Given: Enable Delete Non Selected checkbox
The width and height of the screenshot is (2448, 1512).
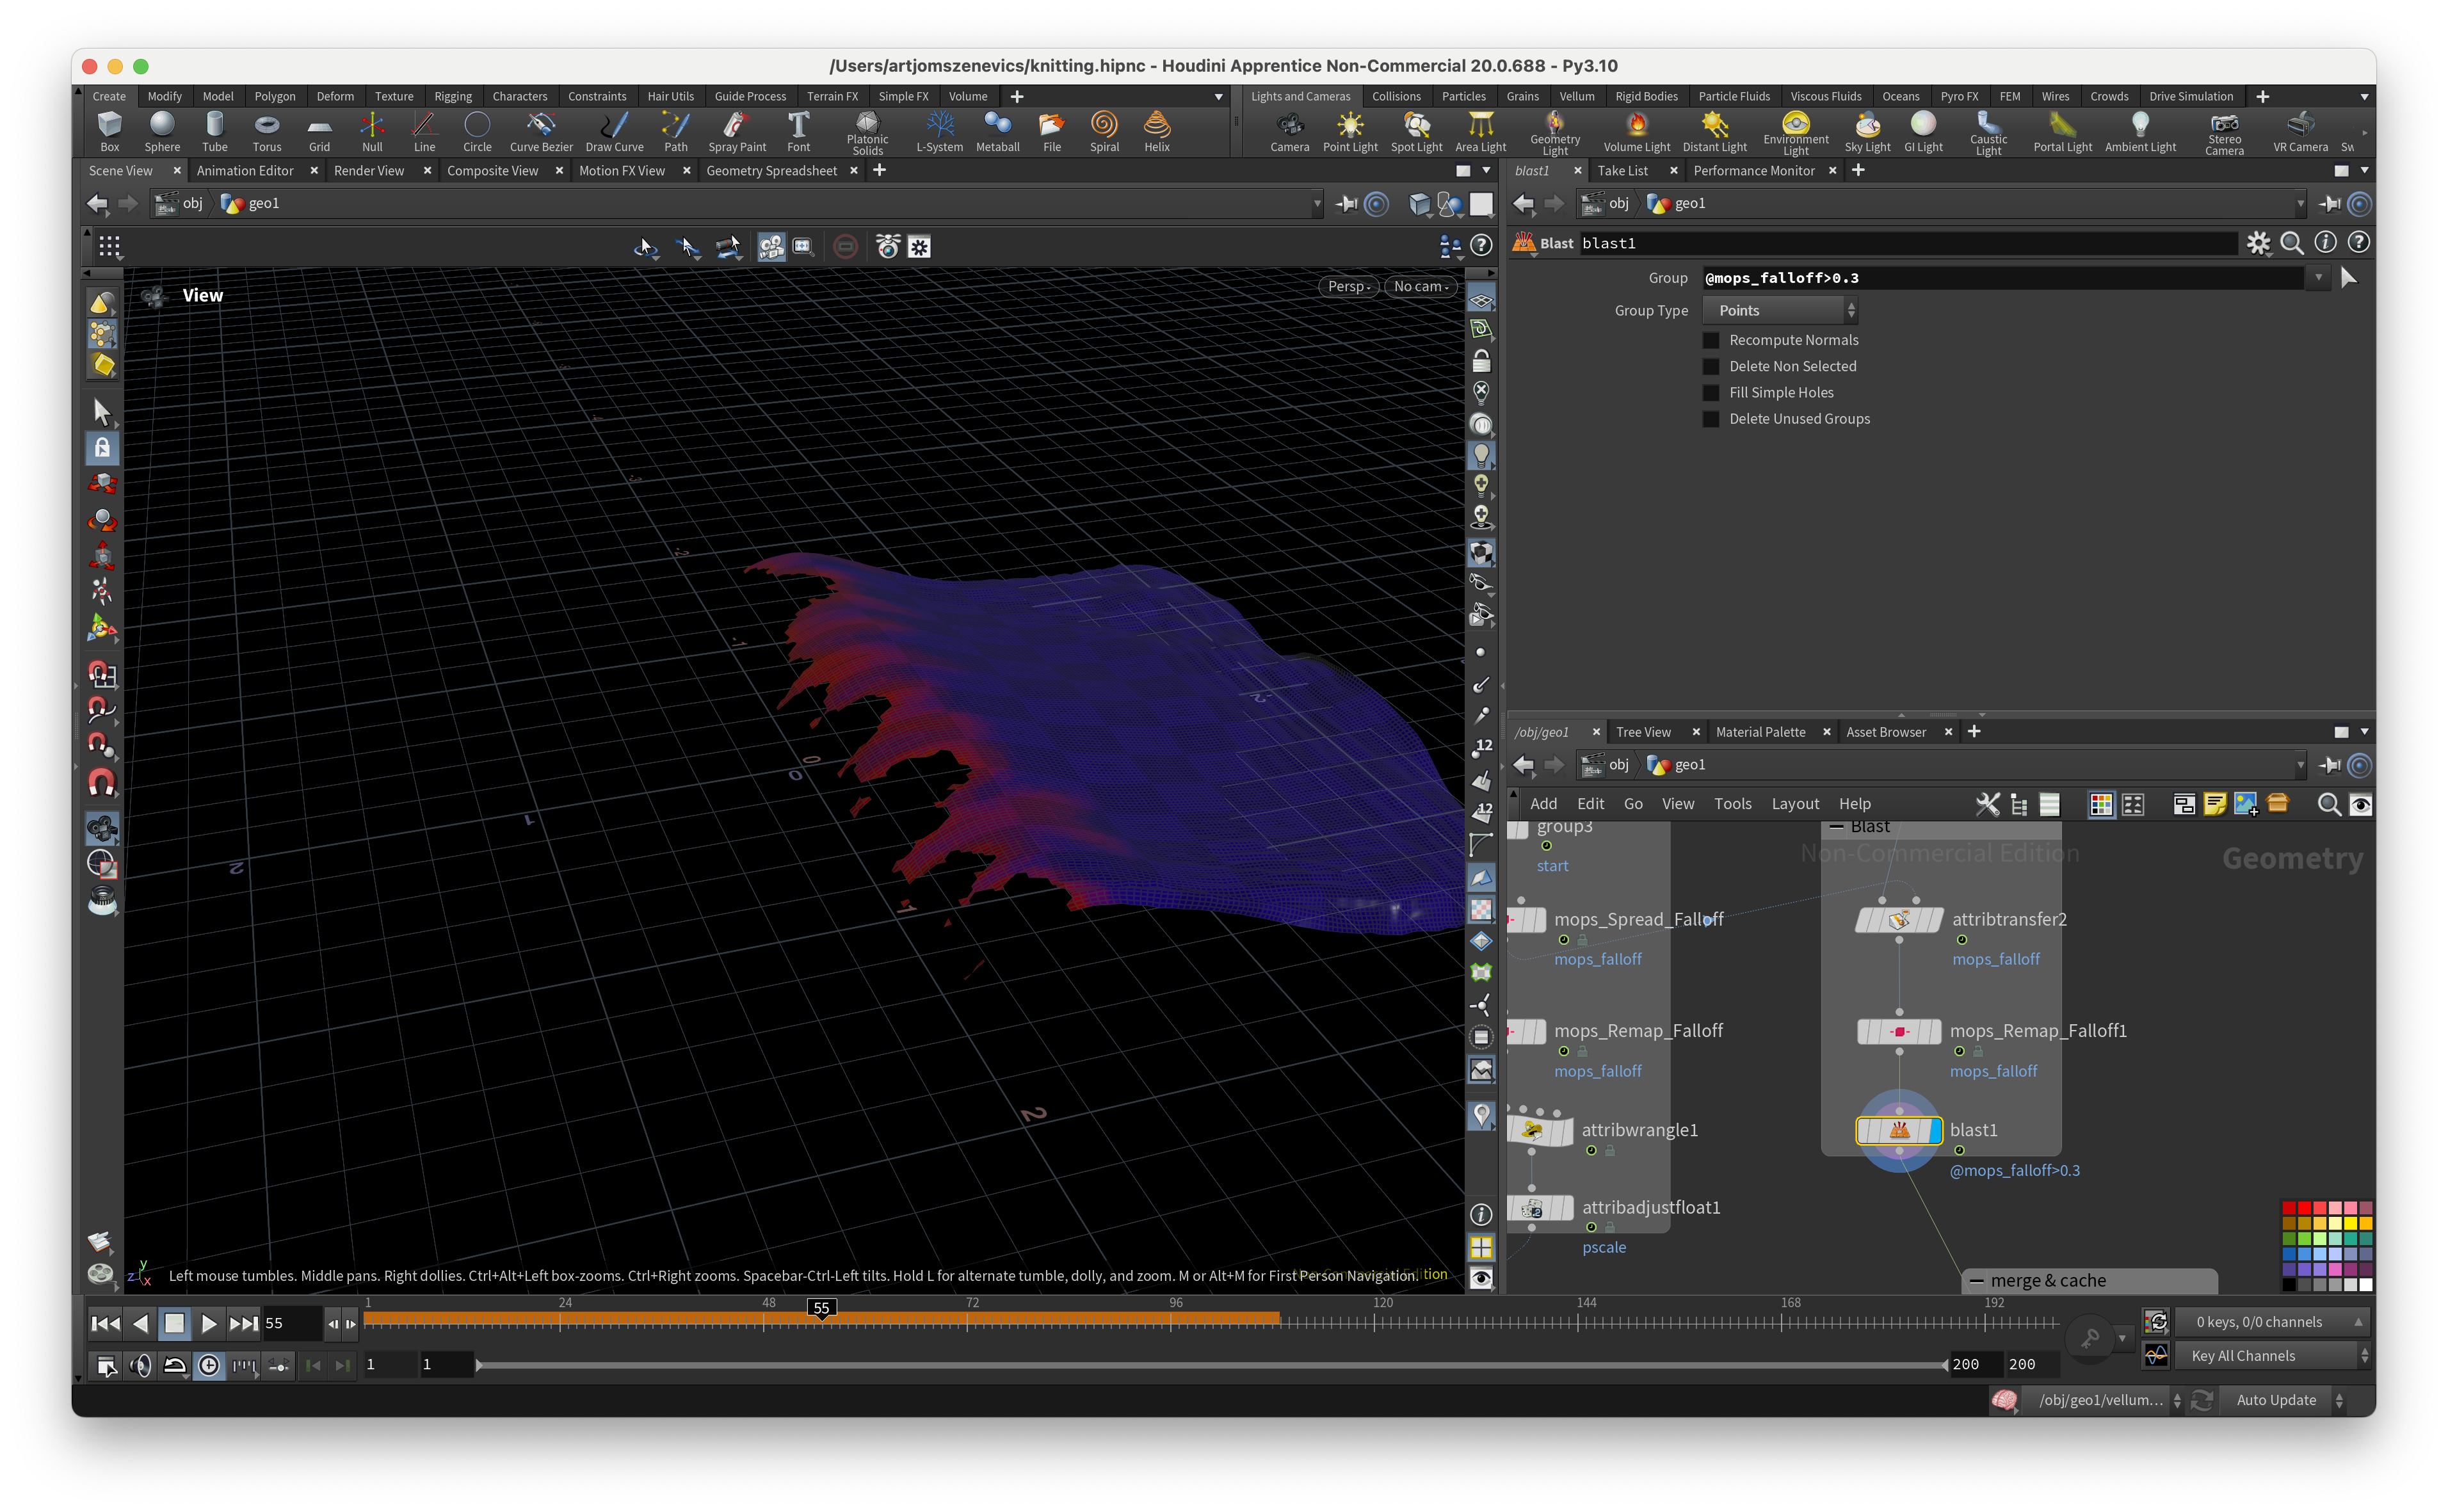Looking at the screenshot, I should click(1711, 367).
